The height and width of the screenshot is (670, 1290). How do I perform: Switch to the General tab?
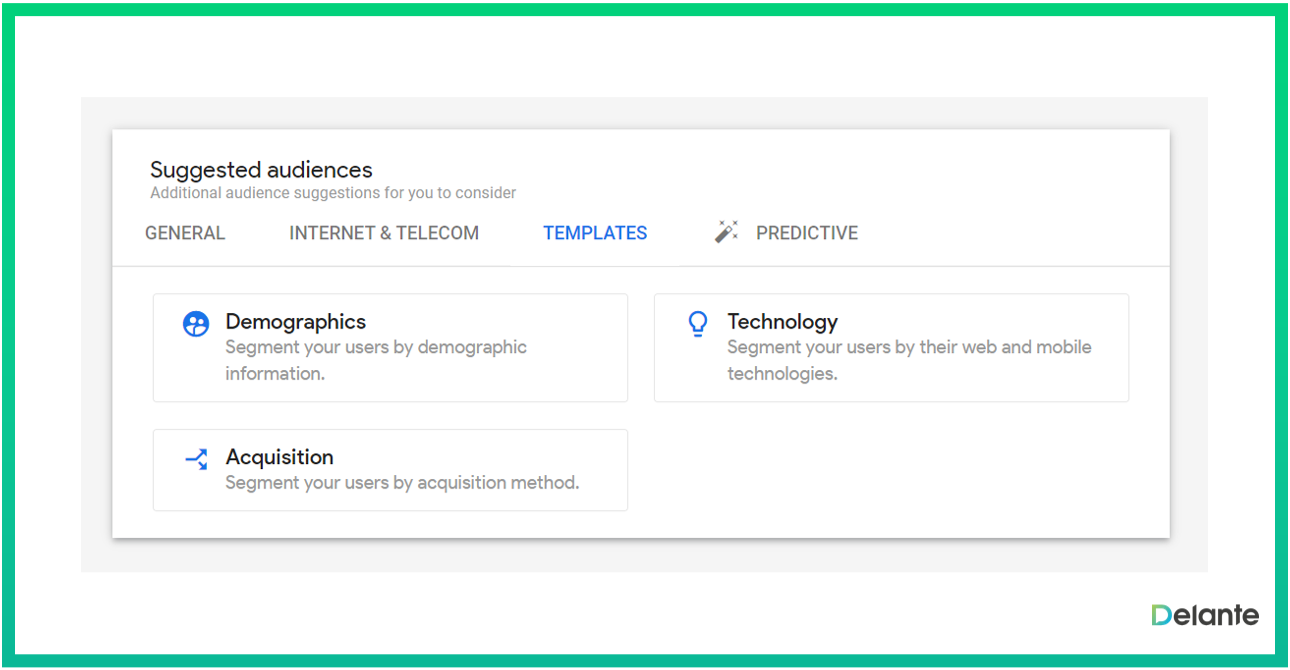pyautogui.click(x=185, y=233)
